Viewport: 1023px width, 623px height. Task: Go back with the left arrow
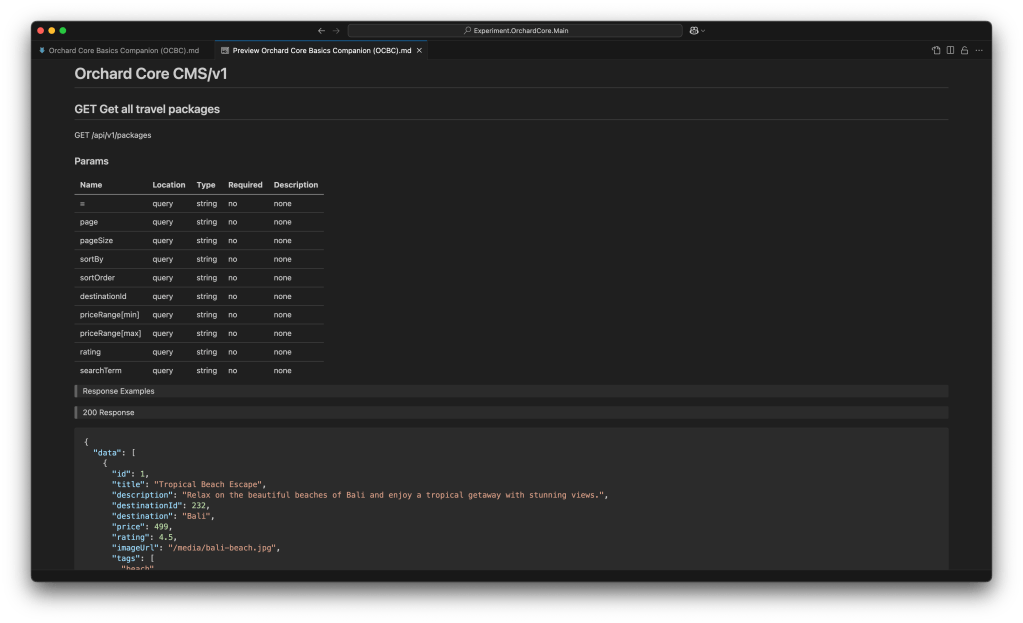(x=321, y=31)
